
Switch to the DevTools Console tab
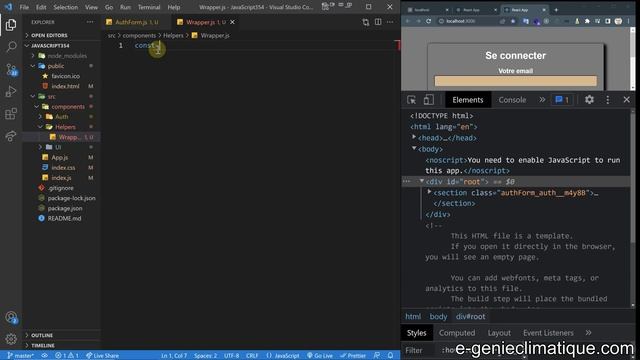[x=512, y=100]
